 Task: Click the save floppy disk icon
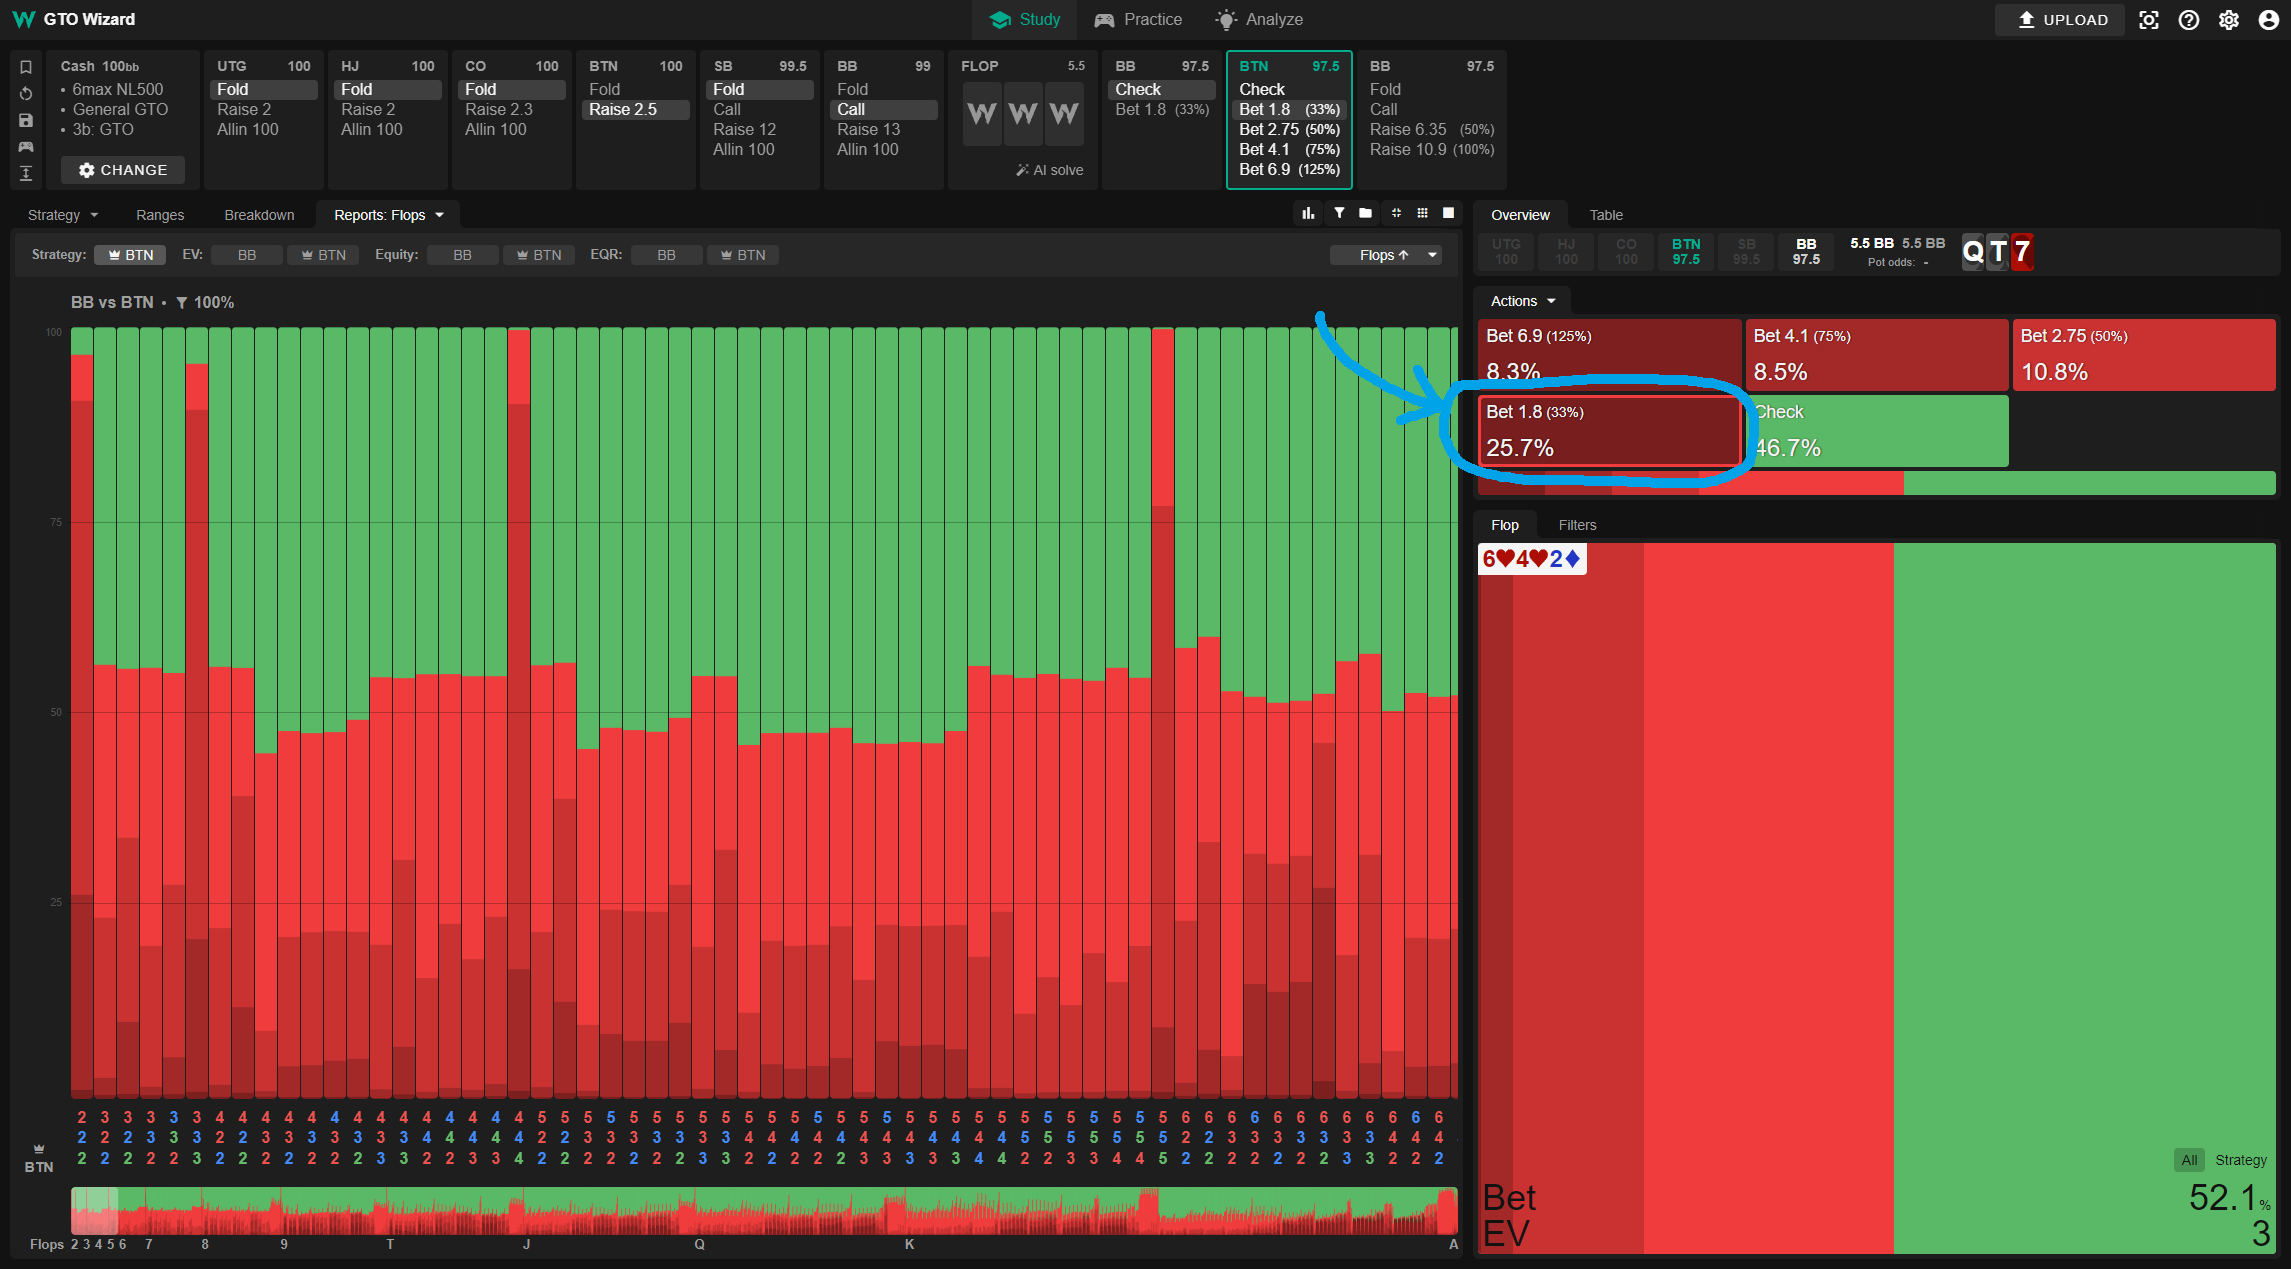tap(26, 120)
